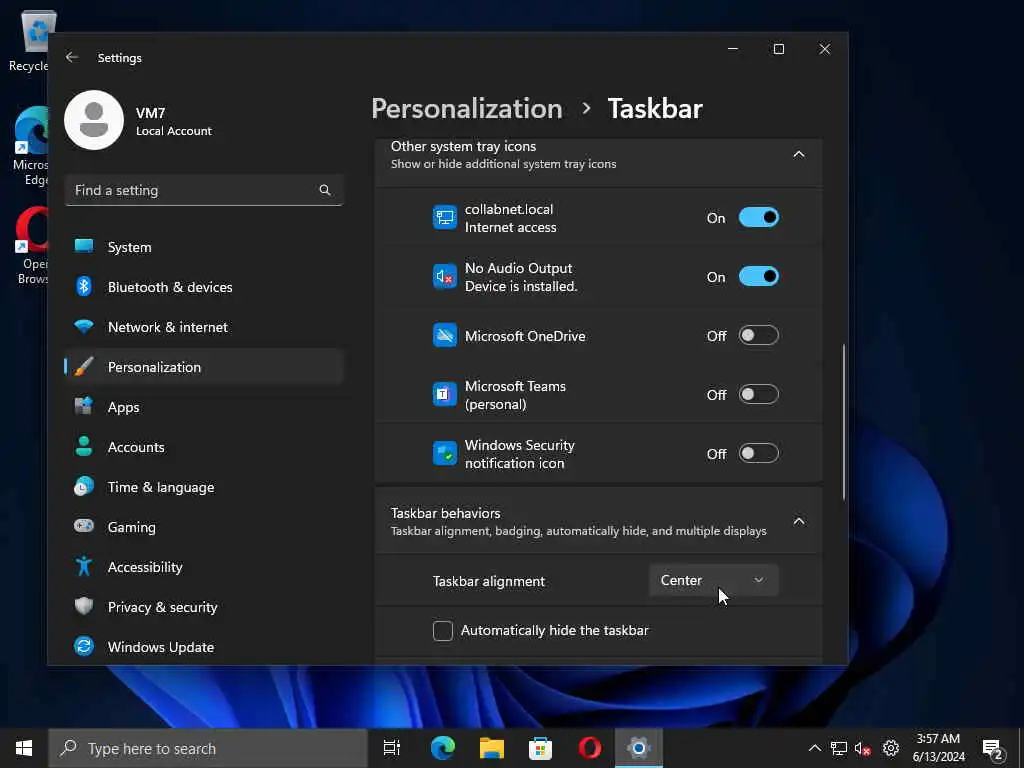Click the Type here to search box
The height and width of the screenshot is (768, 1024).
point(208,748)
